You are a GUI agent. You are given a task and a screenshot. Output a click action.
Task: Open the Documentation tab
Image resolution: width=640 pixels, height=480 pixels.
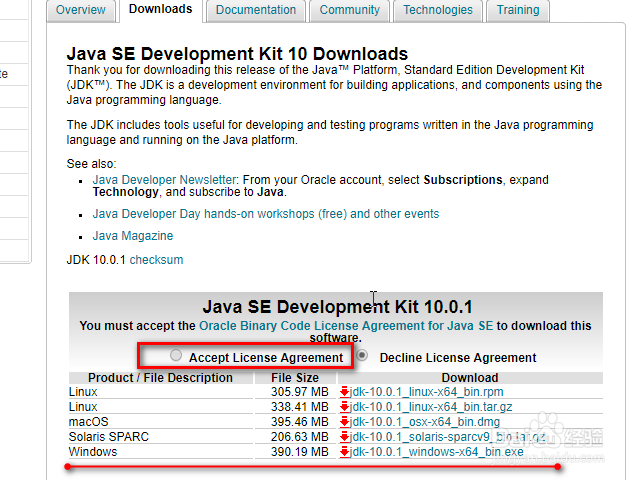256,10
